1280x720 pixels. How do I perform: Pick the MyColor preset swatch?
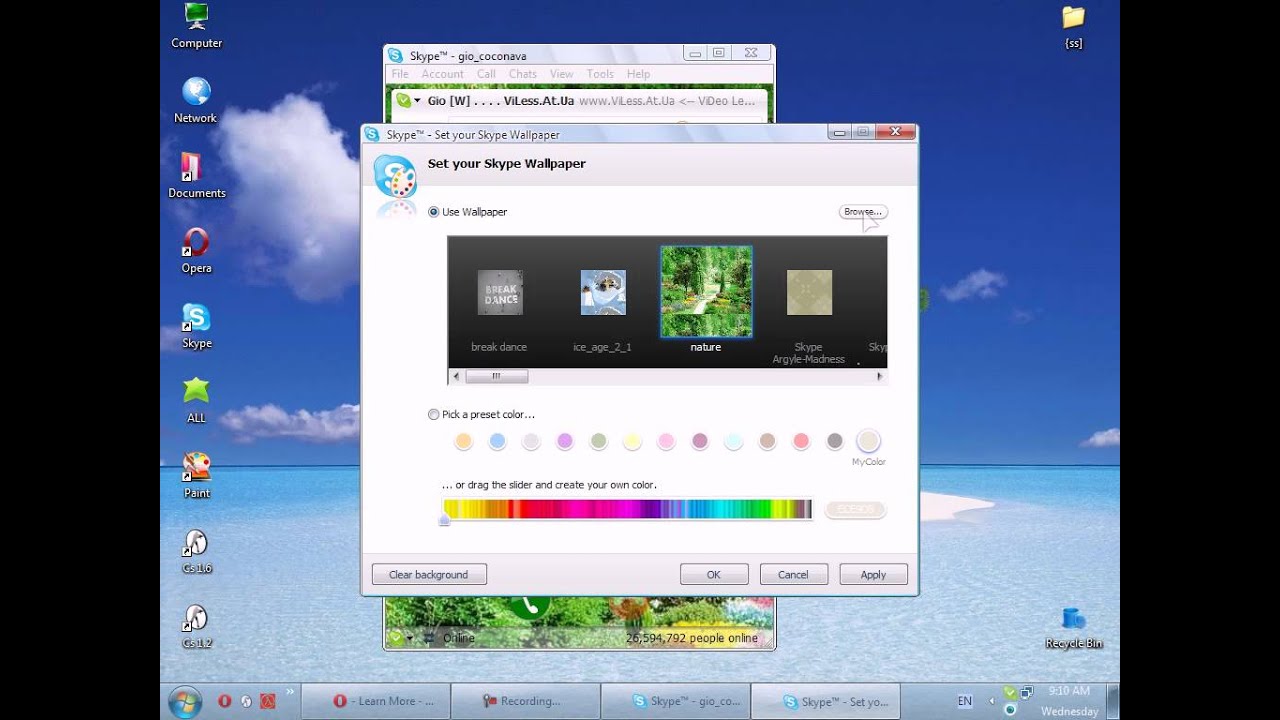(868, 441)
